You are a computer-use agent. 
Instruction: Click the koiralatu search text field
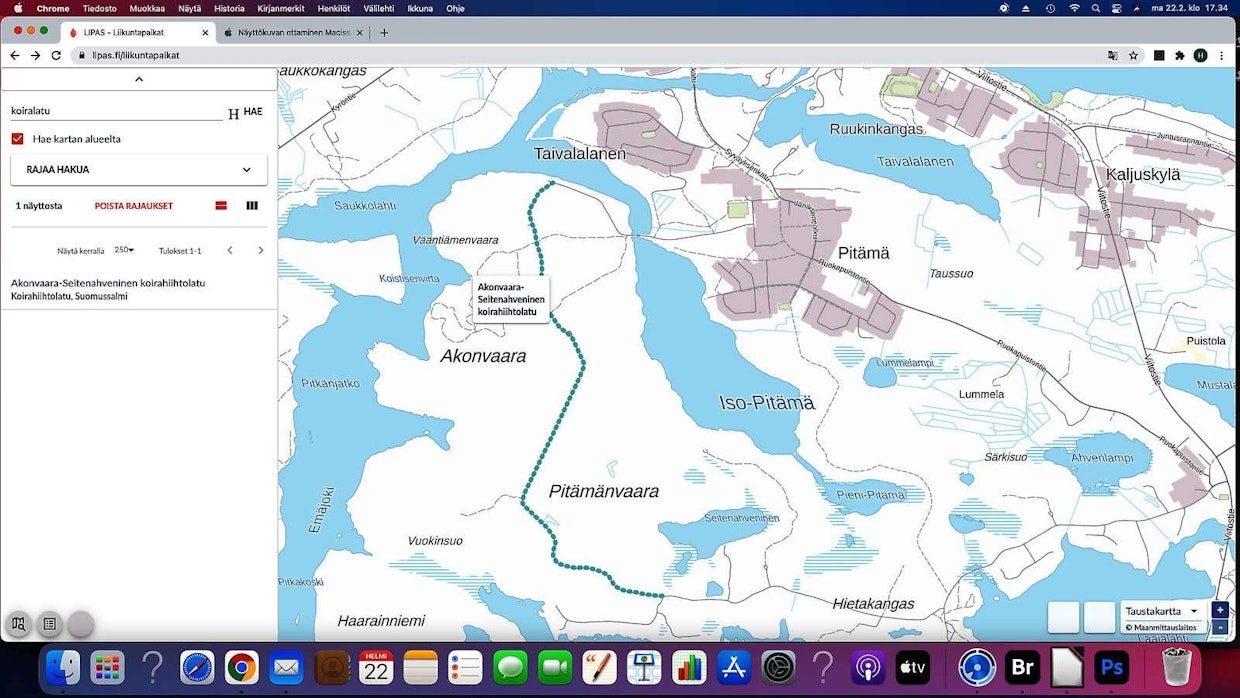(115, 111)
